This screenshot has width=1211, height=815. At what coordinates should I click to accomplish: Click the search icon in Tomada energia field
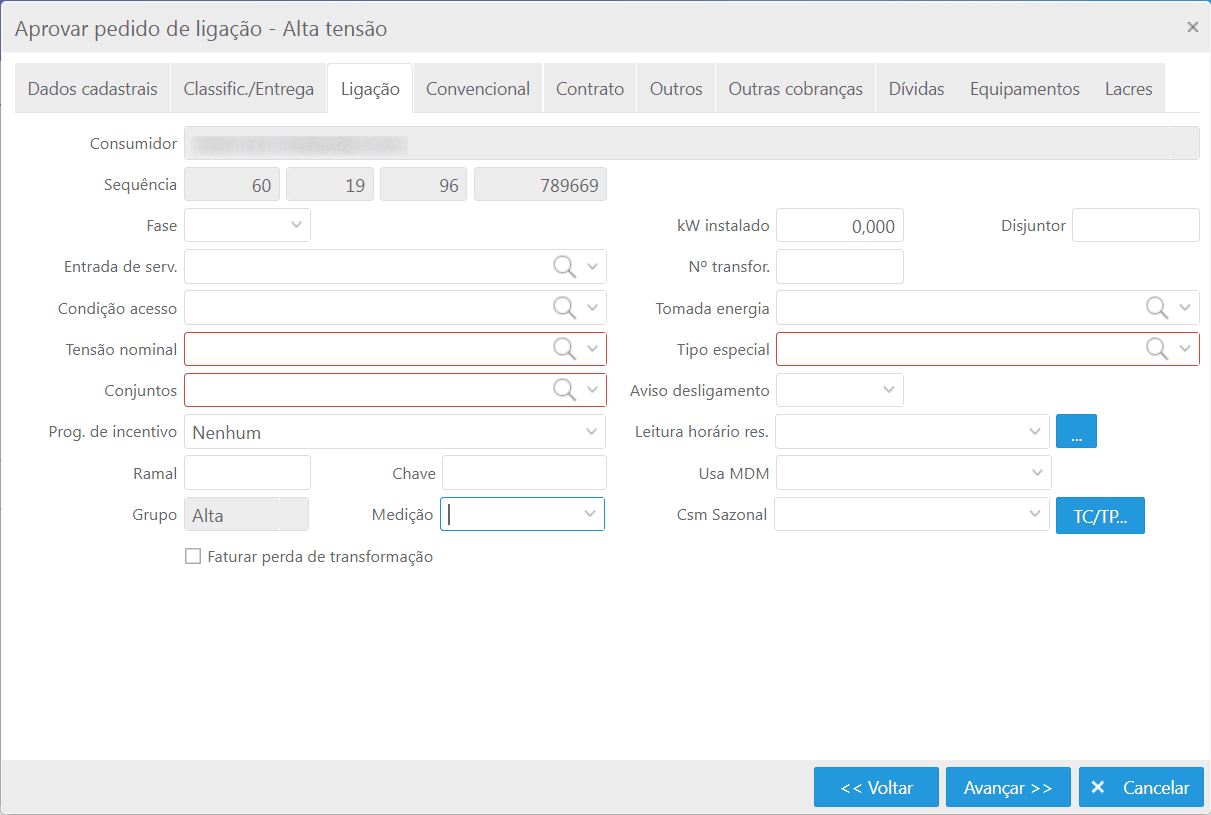click(1157, 307)
